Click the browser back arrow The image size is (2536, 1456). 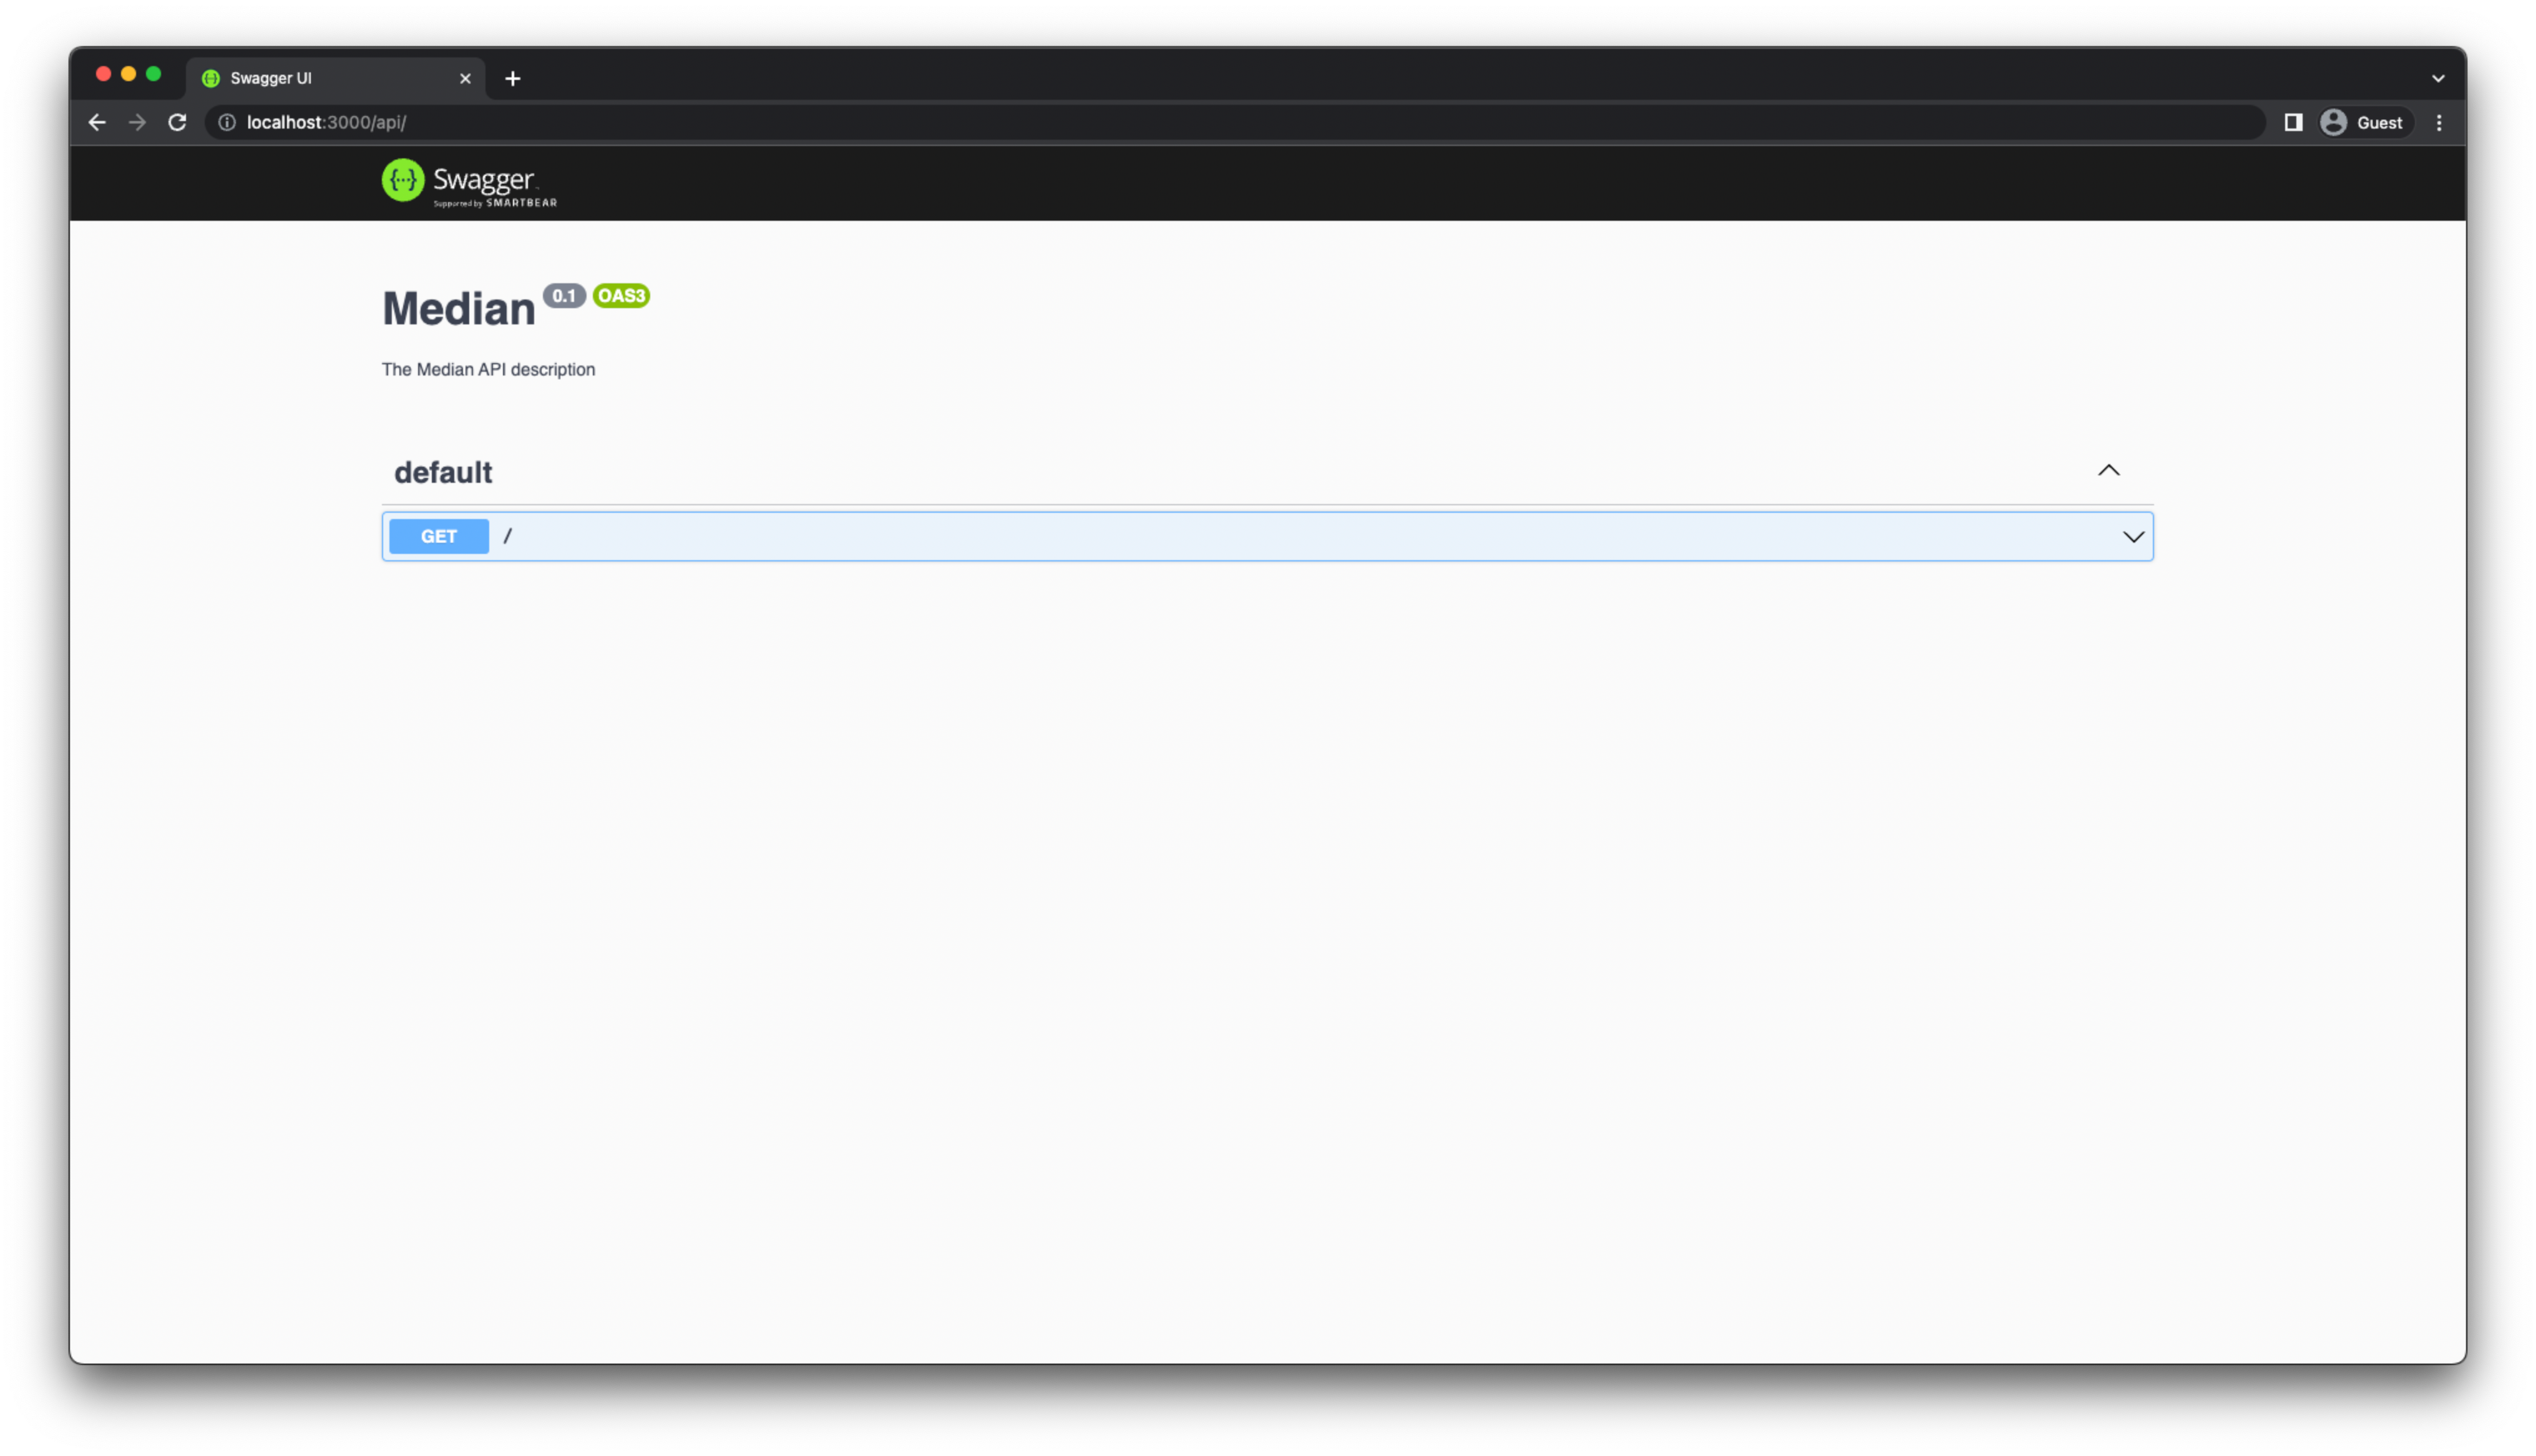click(x=97, y=122)
